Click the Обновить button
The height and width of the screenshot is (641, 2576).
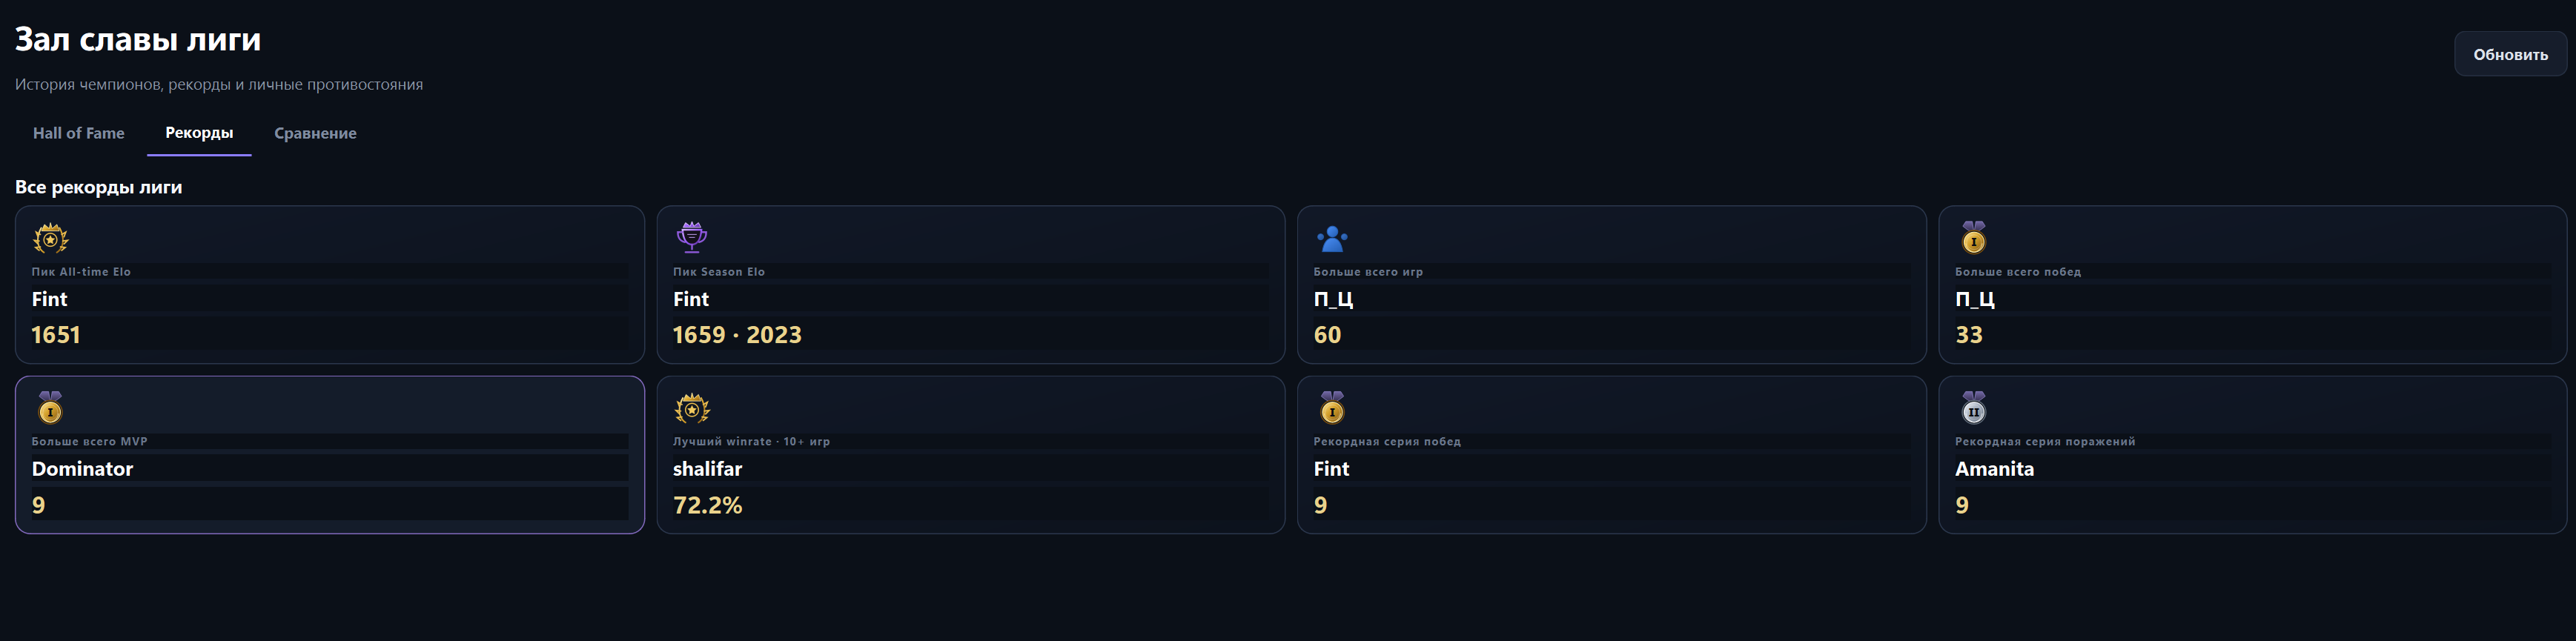(2510, 54)
